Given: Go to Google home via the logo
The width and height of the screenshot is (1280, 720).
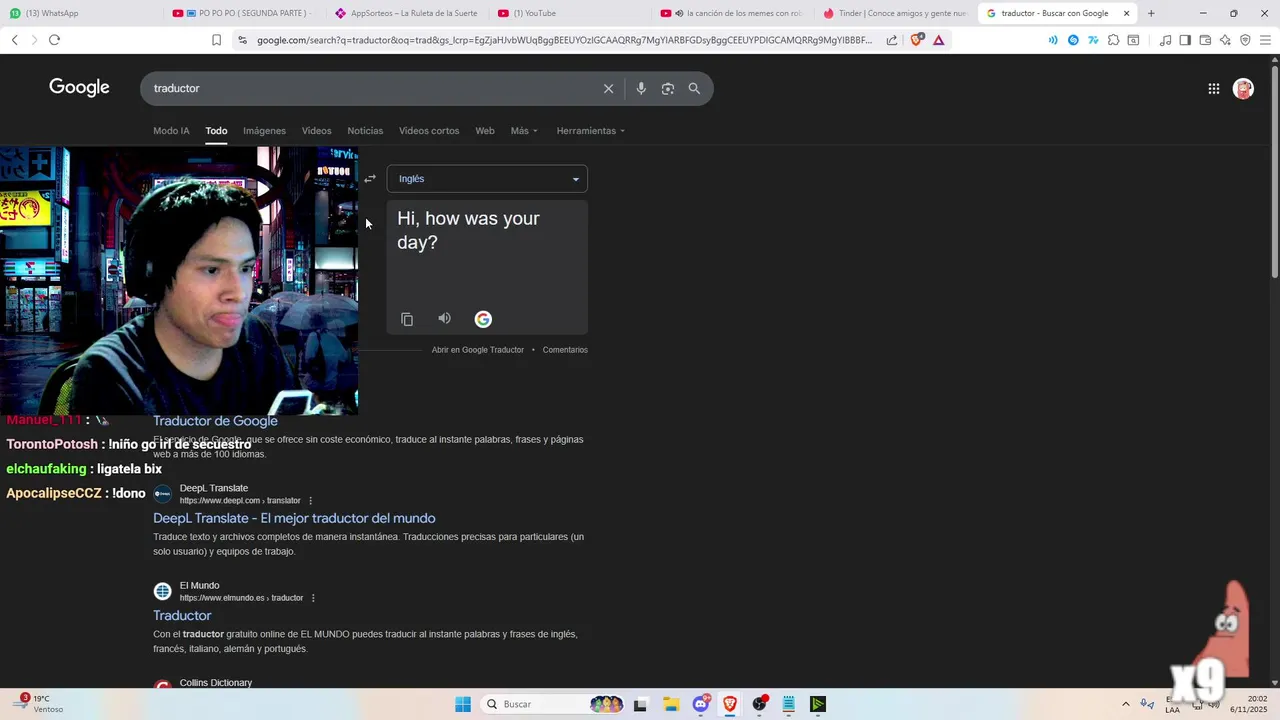Looking at the screenshot, I should (79, 88).
